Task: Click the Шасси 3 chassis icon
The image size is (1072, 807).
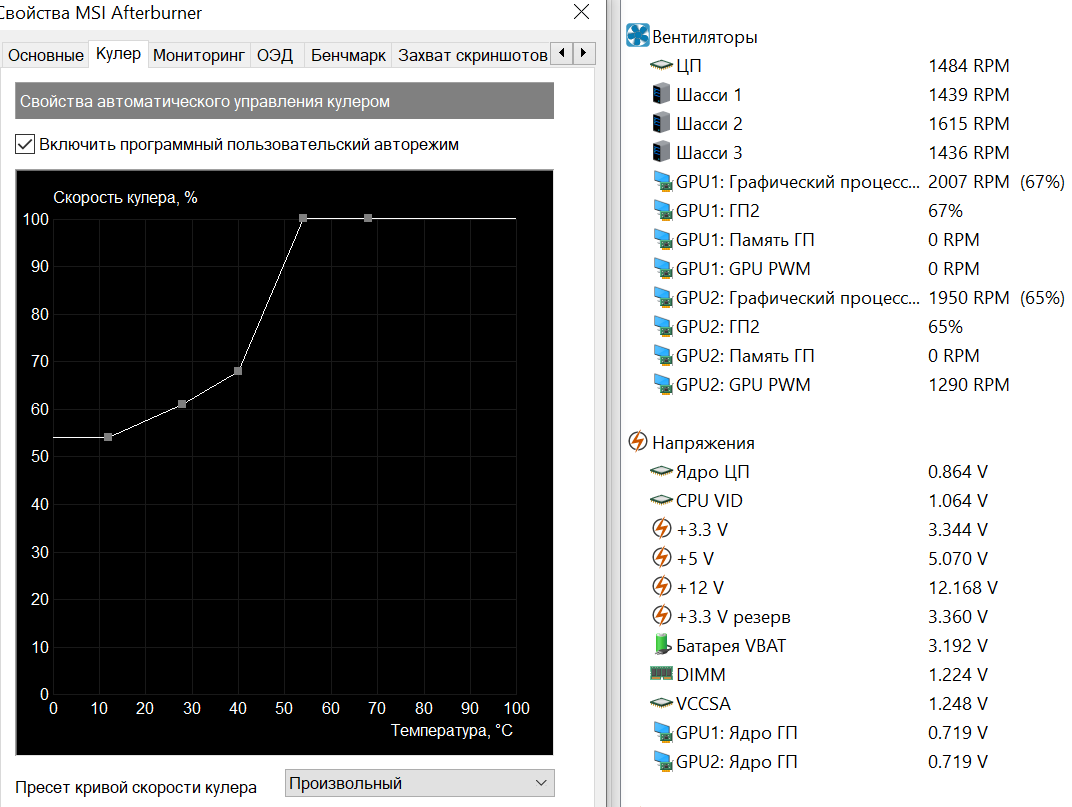Action: point(661,152)
